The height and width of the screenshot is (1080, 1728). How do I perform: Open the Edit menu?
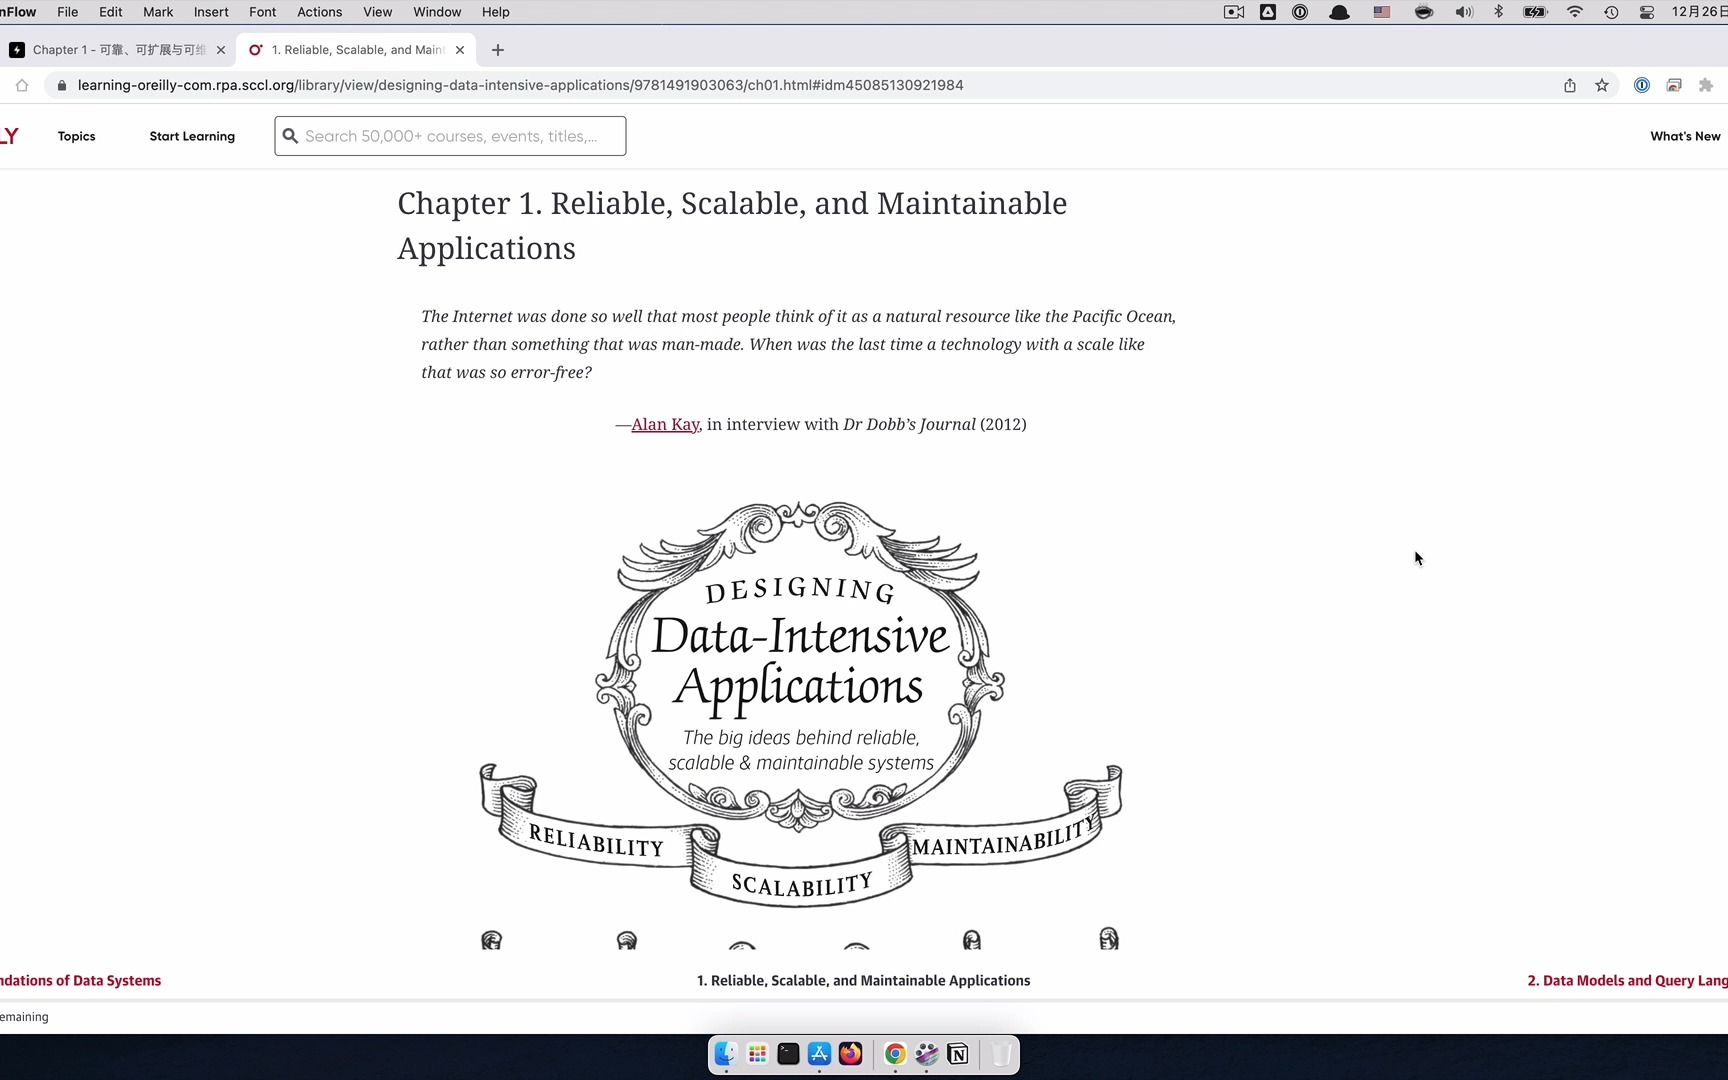click(x=111, y=12)
